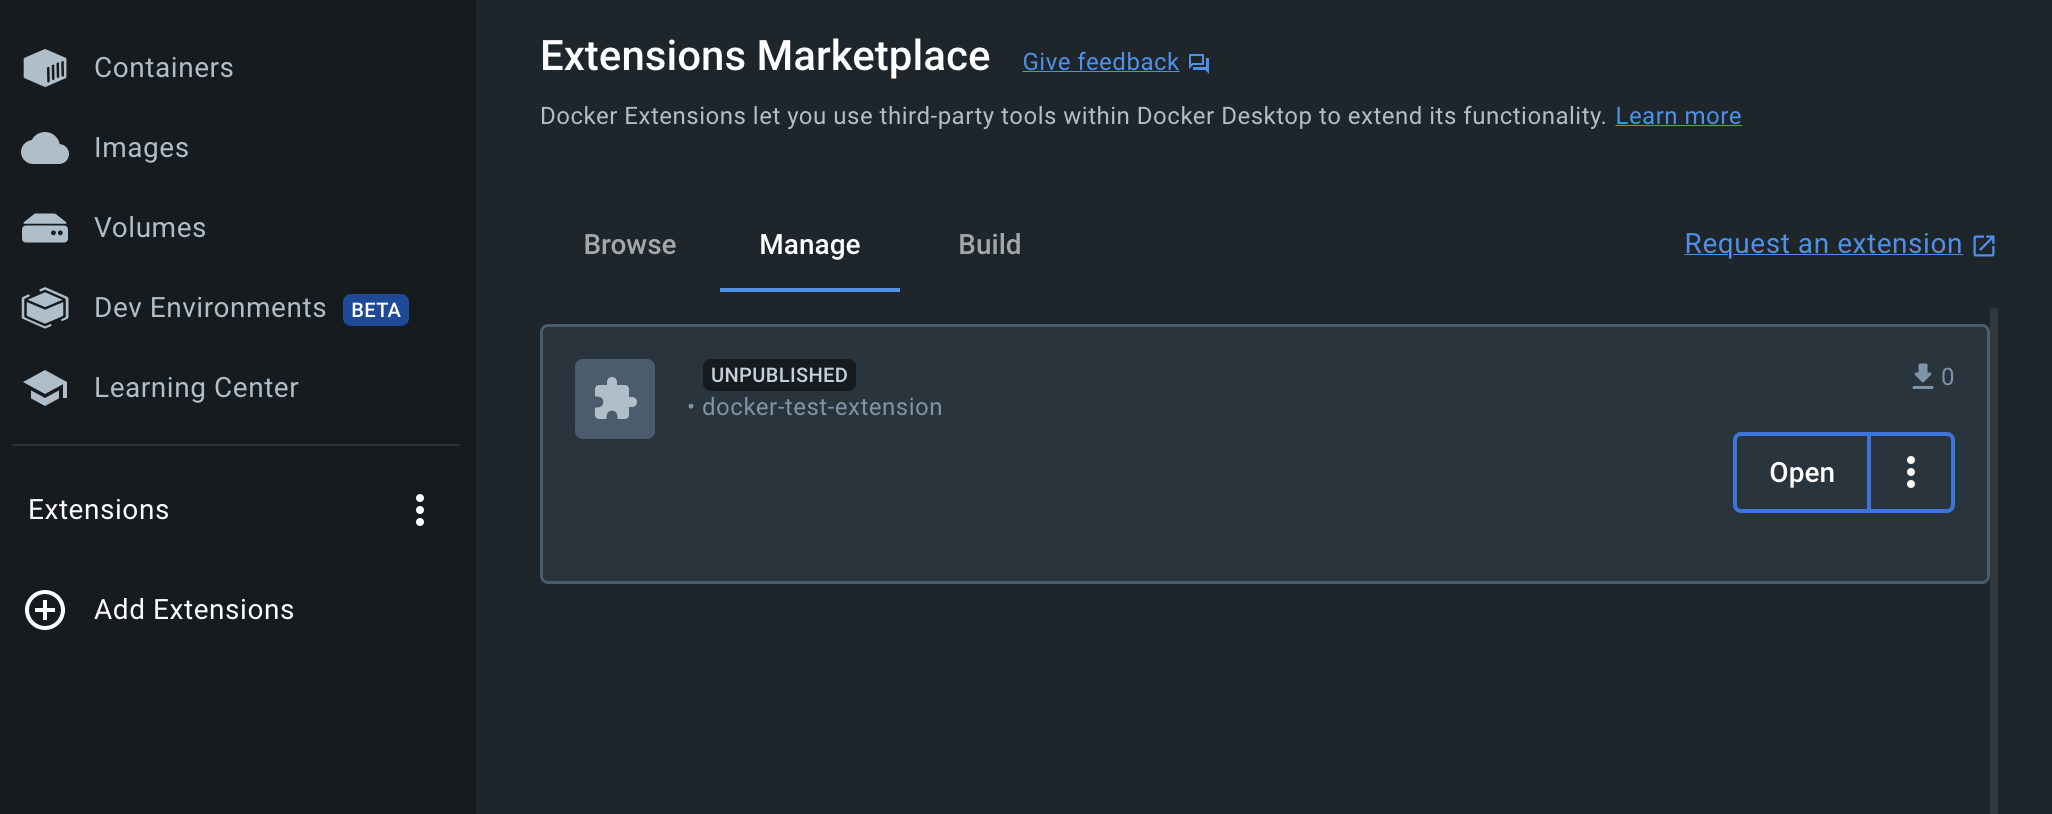Click the extensions list vertical scrollbar
Image resolution: width=2052 pixels, height=814 pixels.
coord(1993,560)
